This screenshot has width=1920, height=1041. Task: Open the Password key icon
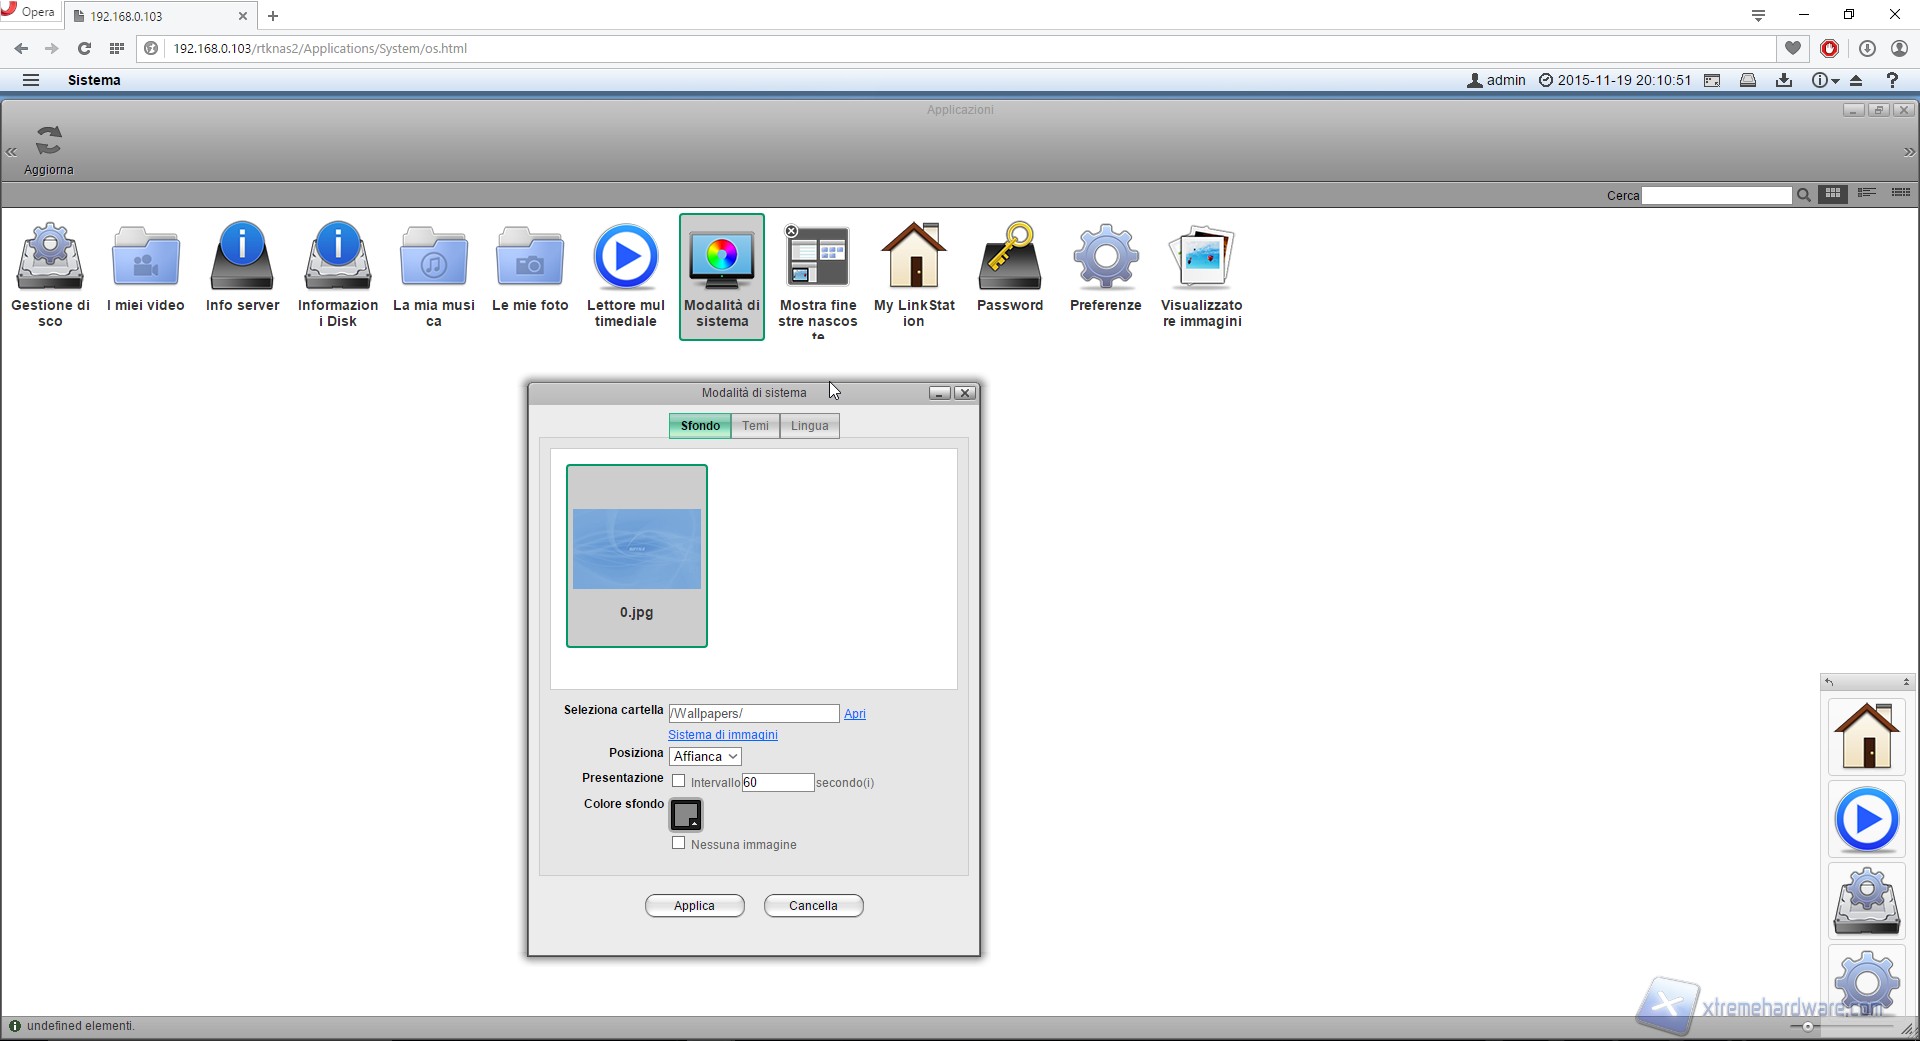pos(1009,257)
